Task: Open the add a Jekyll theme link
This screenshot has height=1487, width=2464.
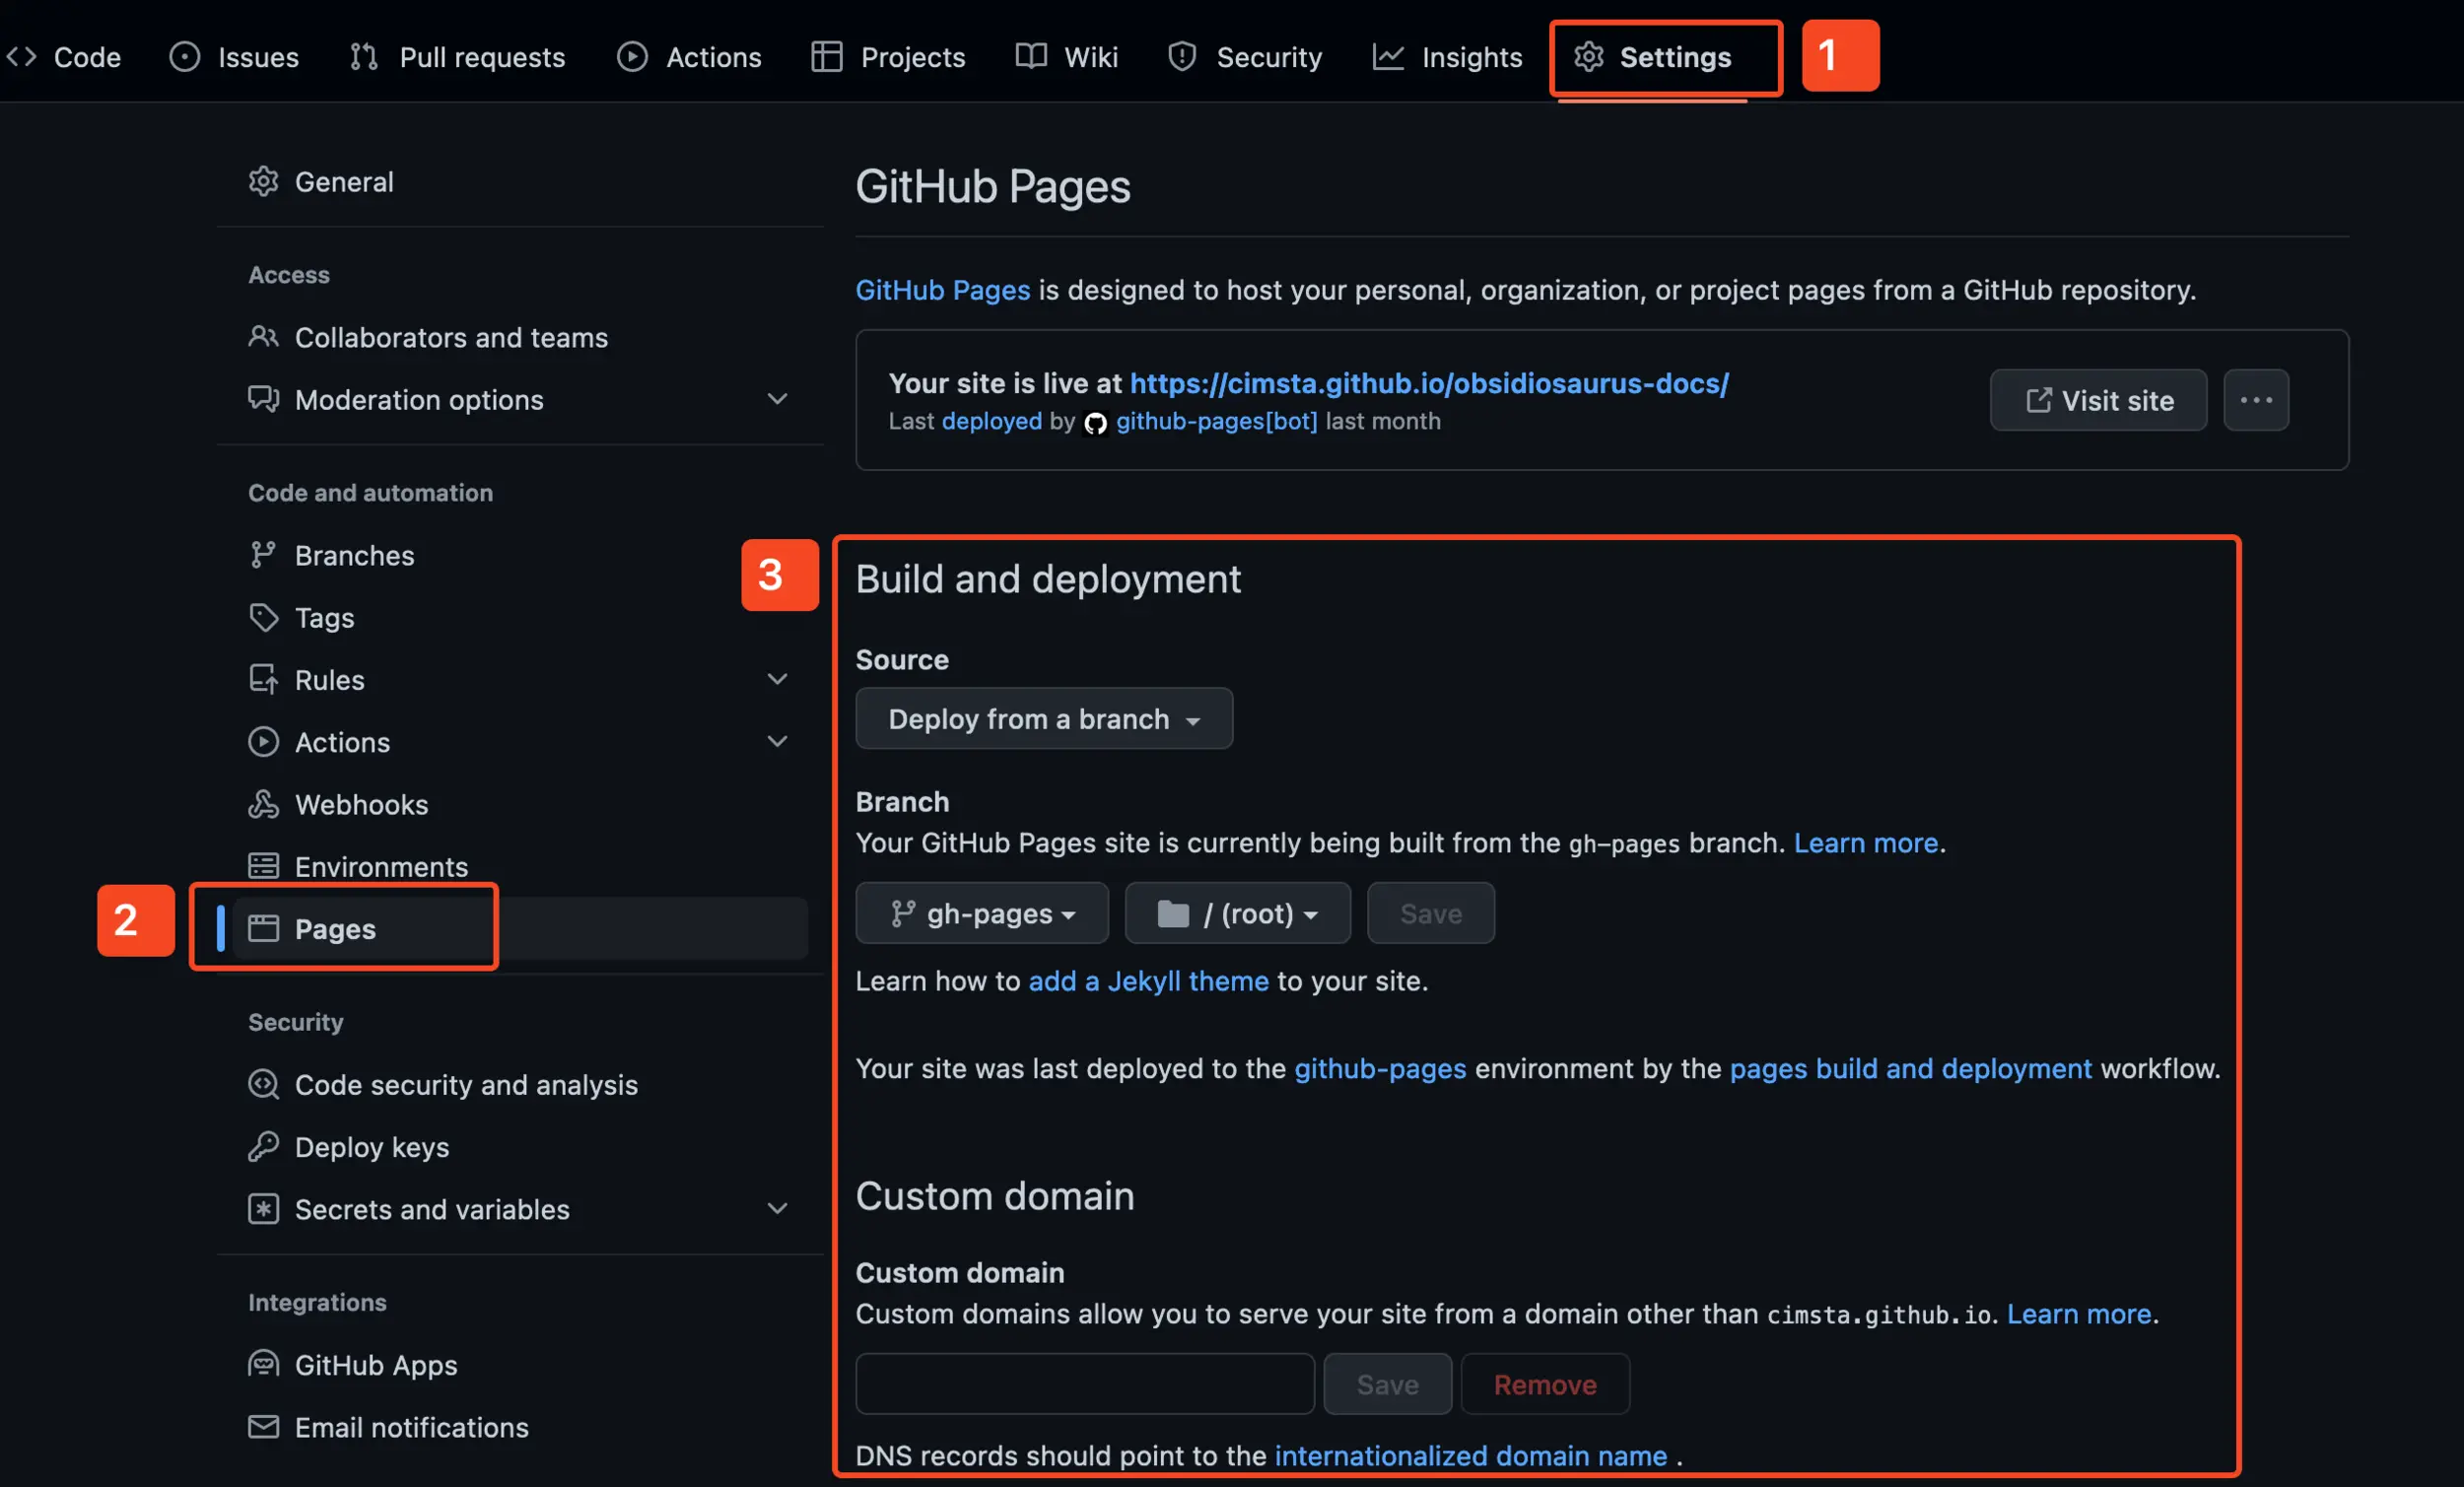Action: click(x=1146, y=981)
